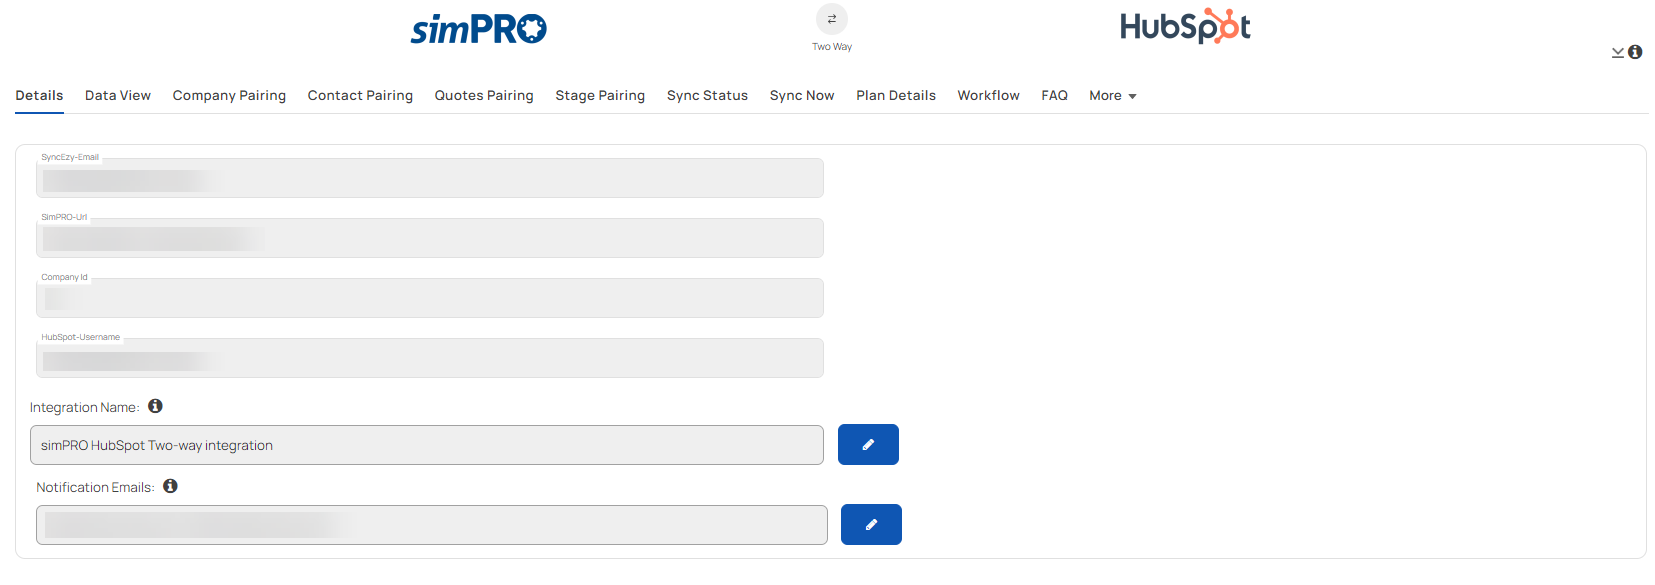Switch to the Sync Now tab

pyautogui.click(x=802, y=96)
